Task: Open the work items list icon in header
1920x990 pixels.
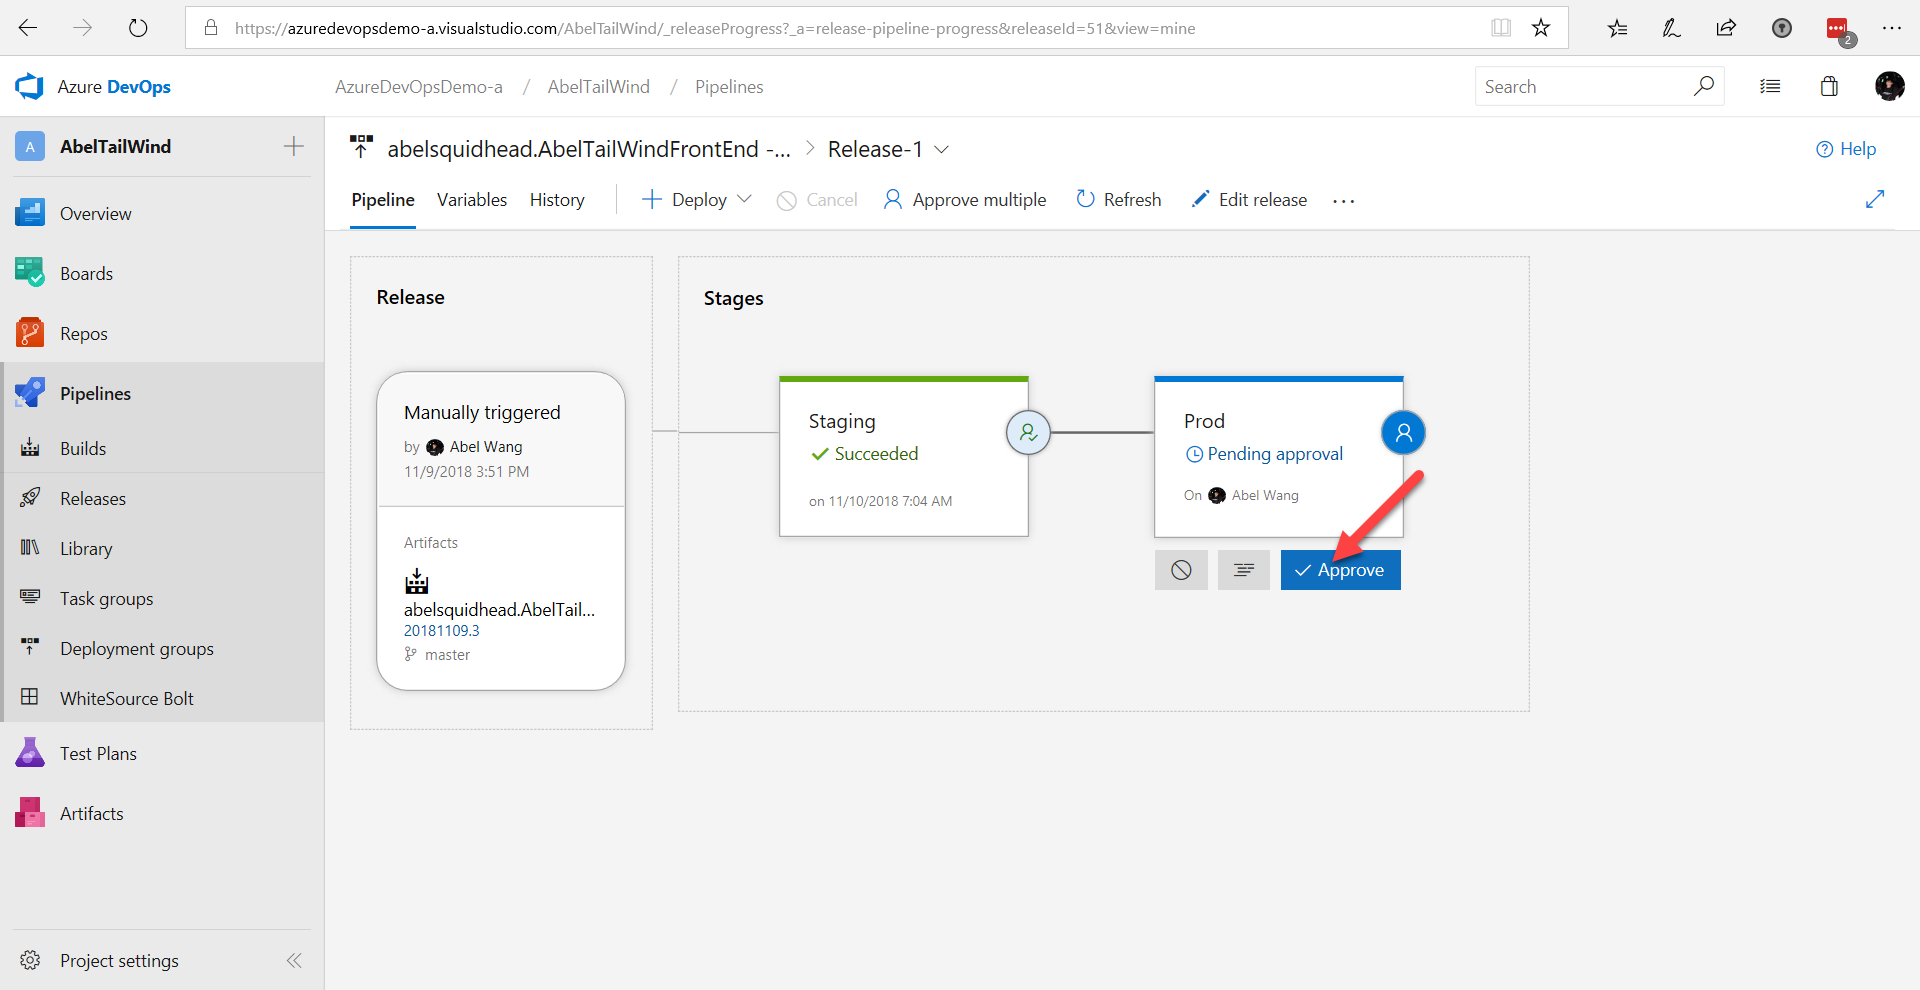Action: pyautogui.click(x=1770, y=86)
